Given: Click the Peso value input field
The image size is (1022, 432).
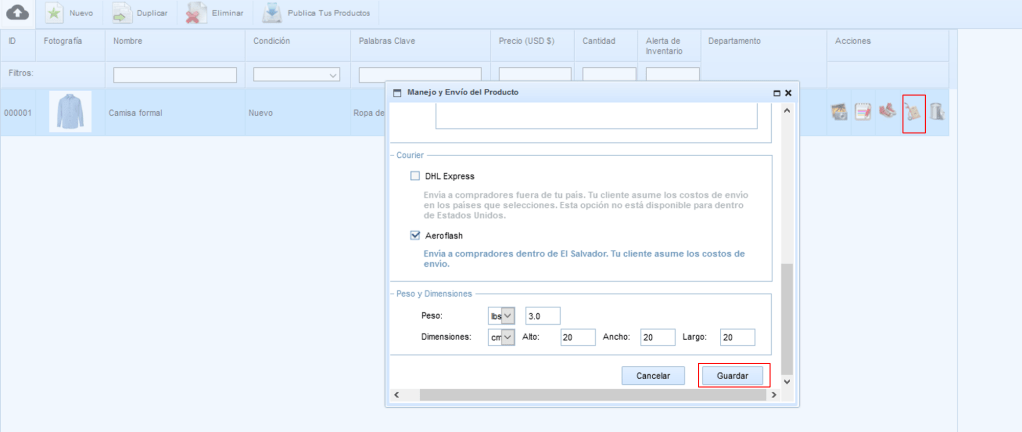Looking at the screenshot, I should pyautogui.click(x=543, y=316).
